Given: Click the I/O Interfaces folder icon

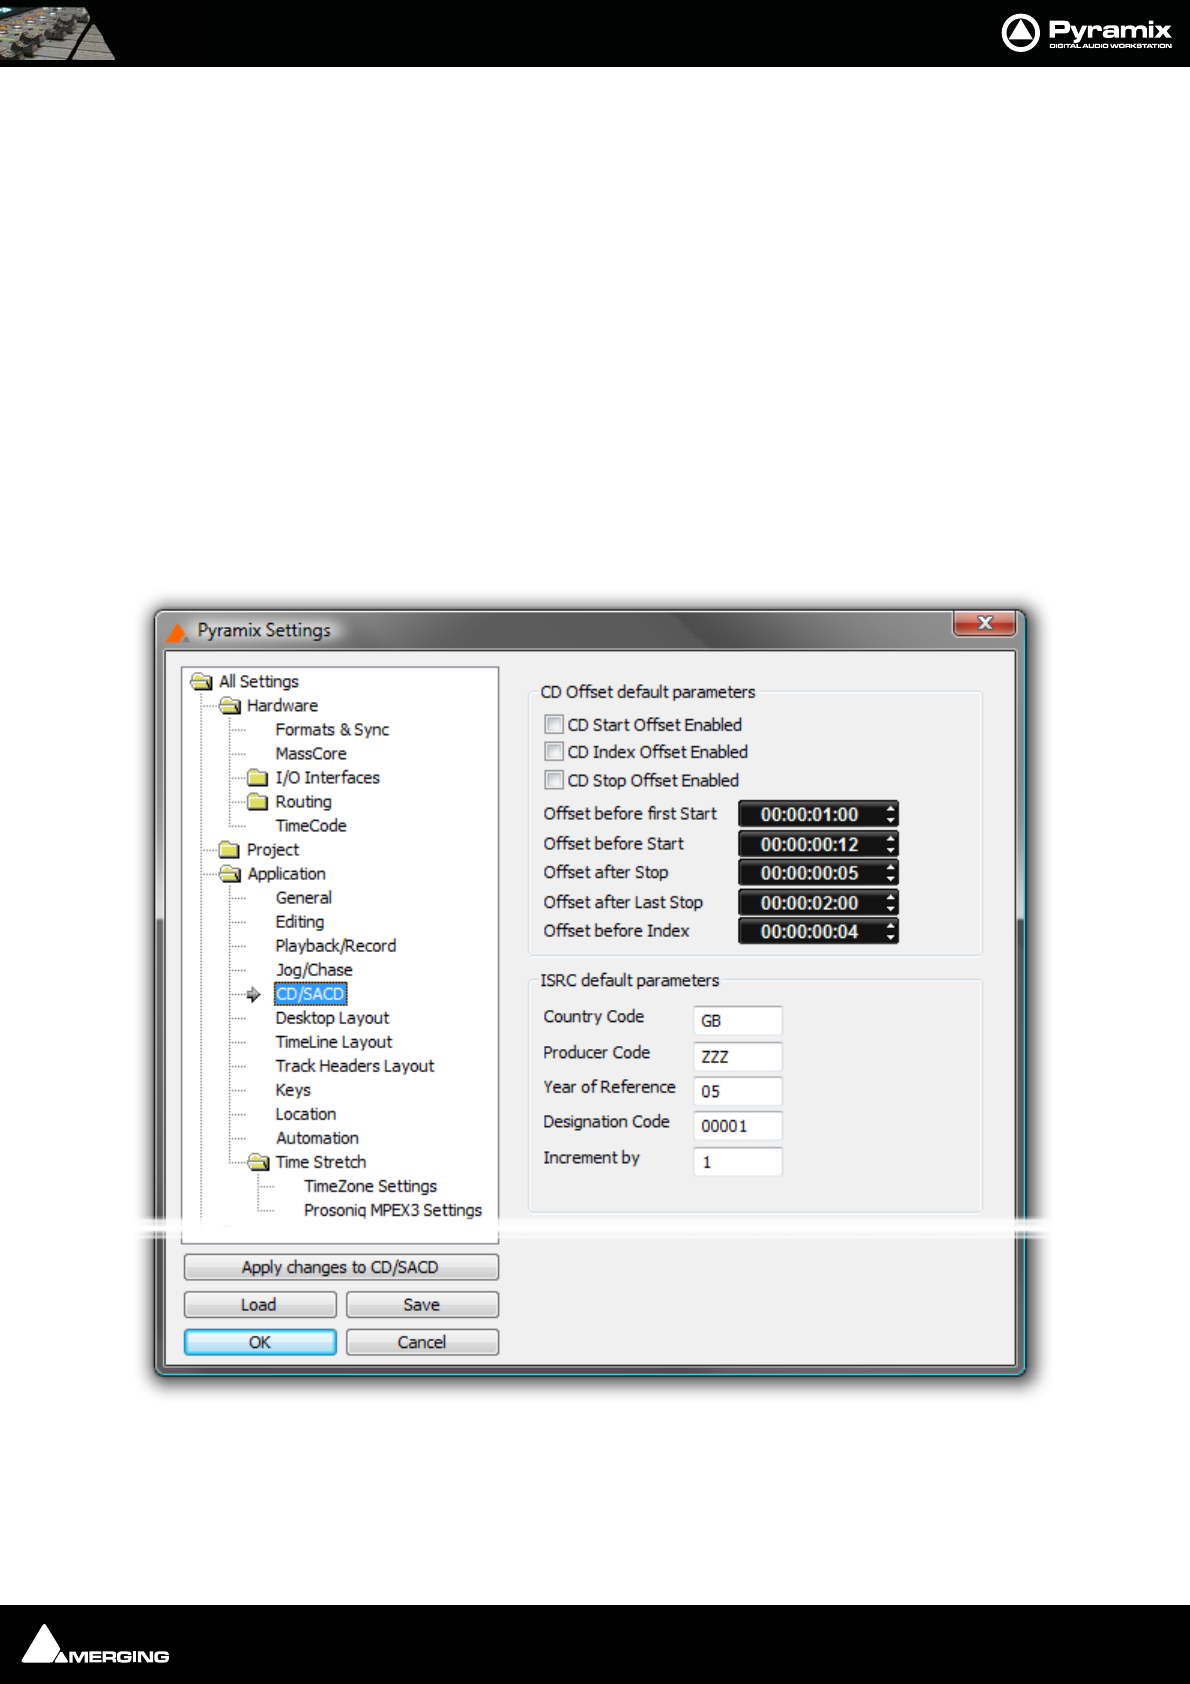Looking at the screenshot, I should tap(258, 778).
